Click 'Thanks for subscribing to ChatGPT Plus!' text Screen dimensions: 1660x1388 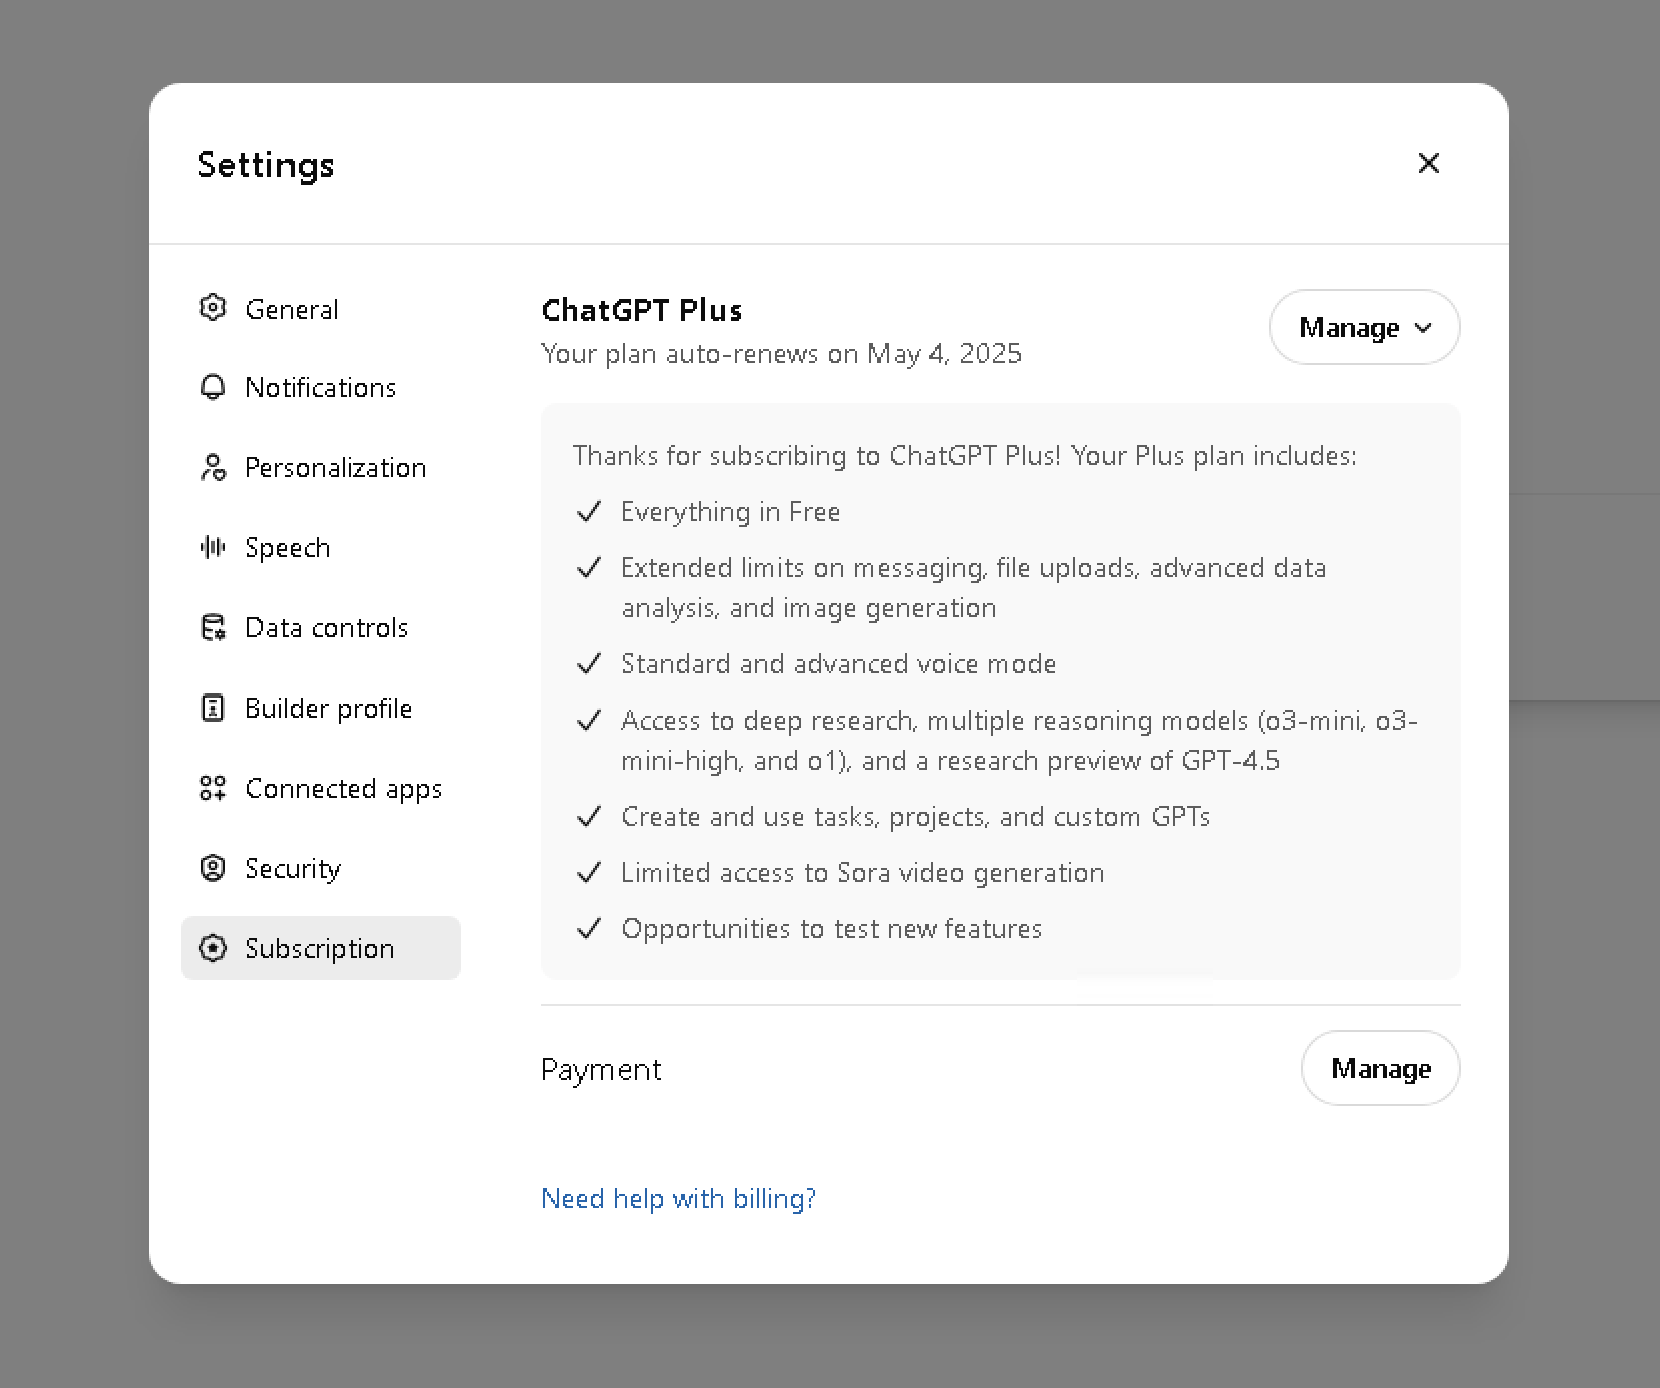point(816,456)
